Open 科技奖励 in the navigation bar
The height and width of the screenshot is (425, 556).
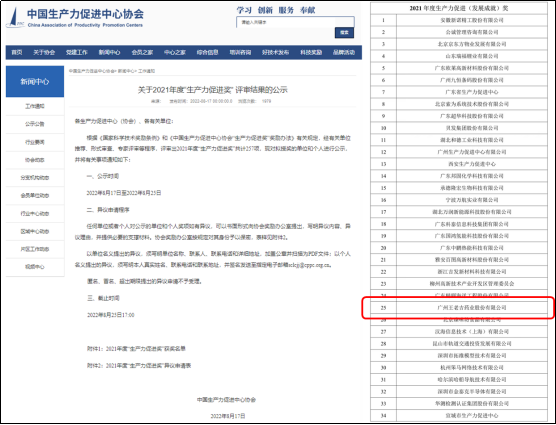pyautogui.click(x=311, y=52)
